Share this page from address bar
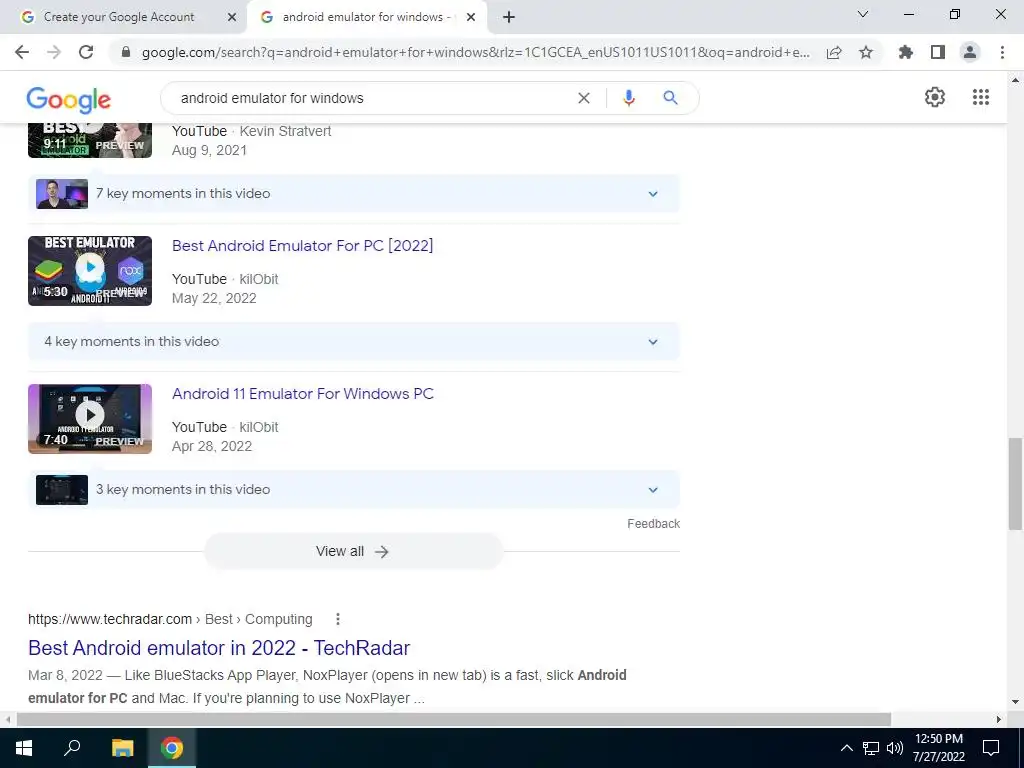This screenshot has height=768, width=1024. coord(834,52)
